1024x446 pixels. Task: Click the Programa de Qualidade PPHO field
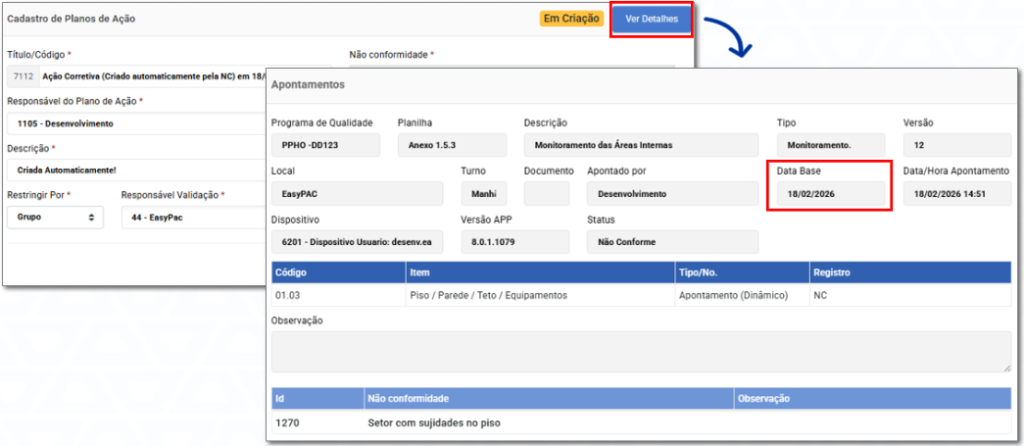point(325,145)
